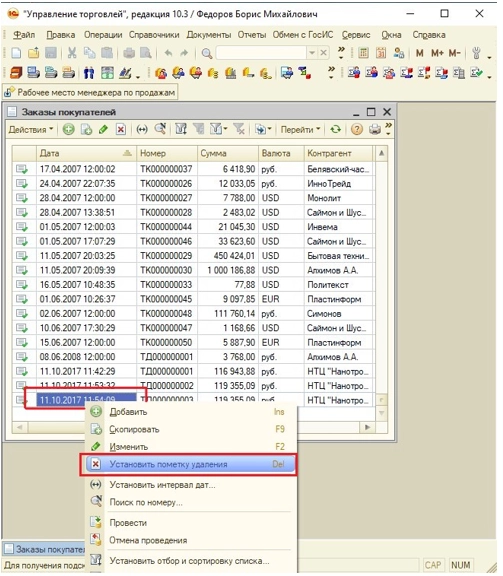Click the Mark for deletion red X toolbar icon

(x=121, y=129)
